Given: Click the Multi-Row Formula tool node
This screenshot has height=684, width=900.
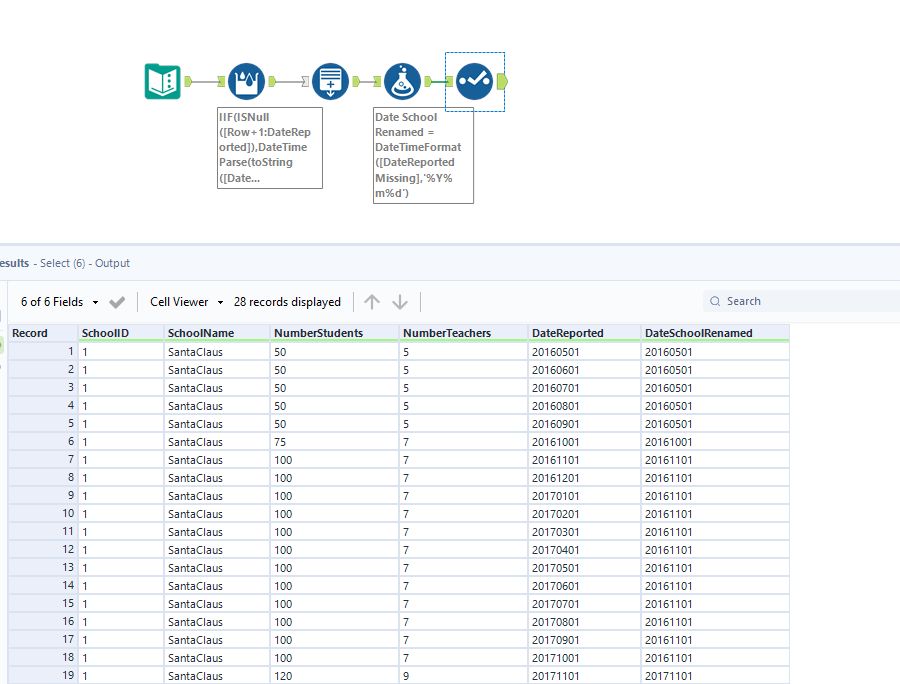Looking at the screenshot, I should [246, 81].
